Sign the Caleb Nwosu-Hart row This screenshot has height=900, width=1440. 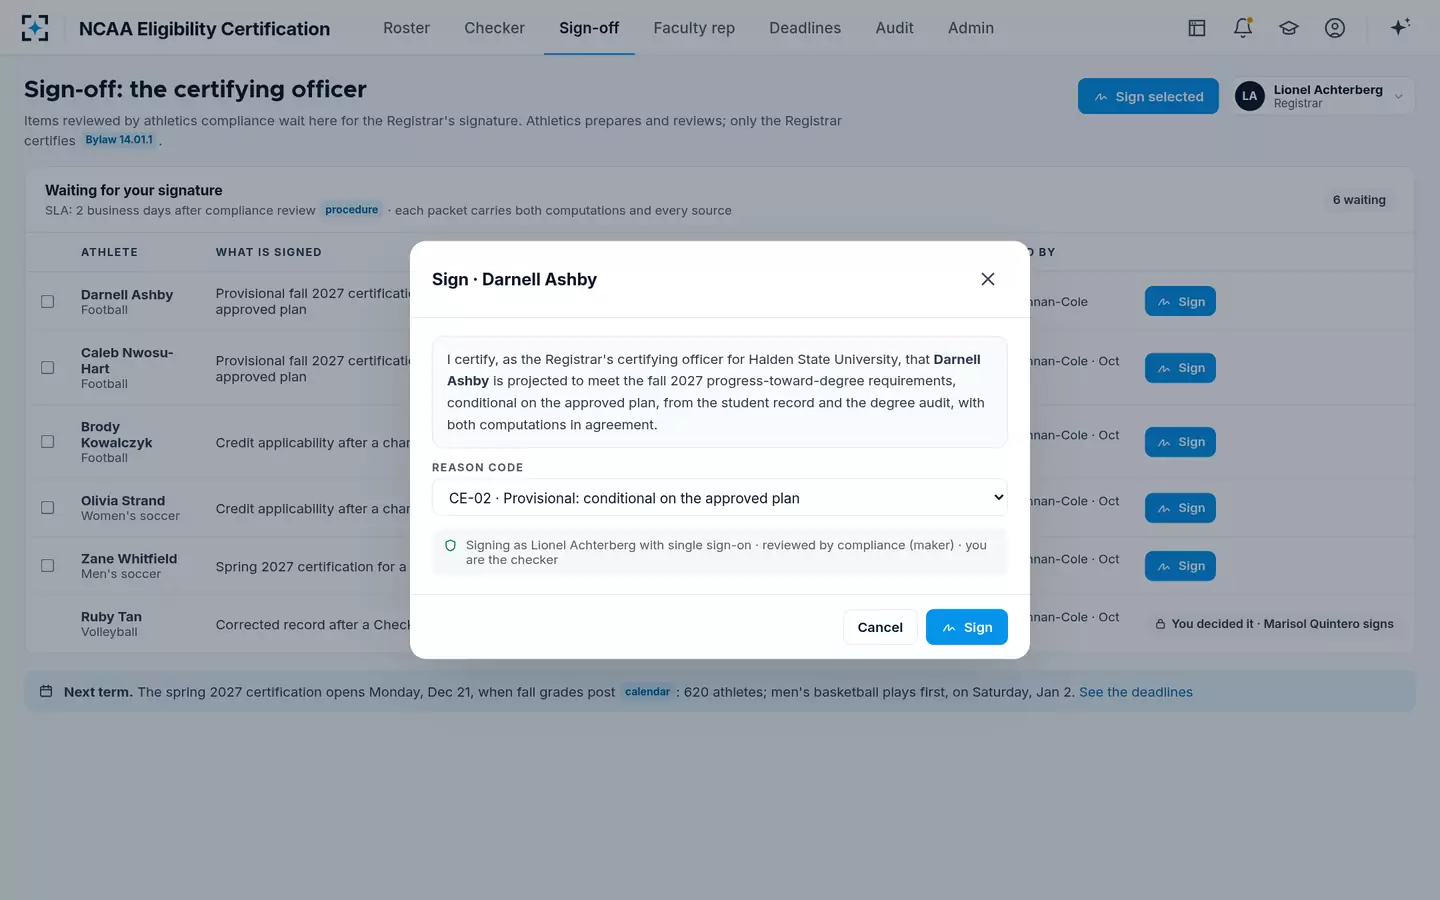[x=1180, y=368]
